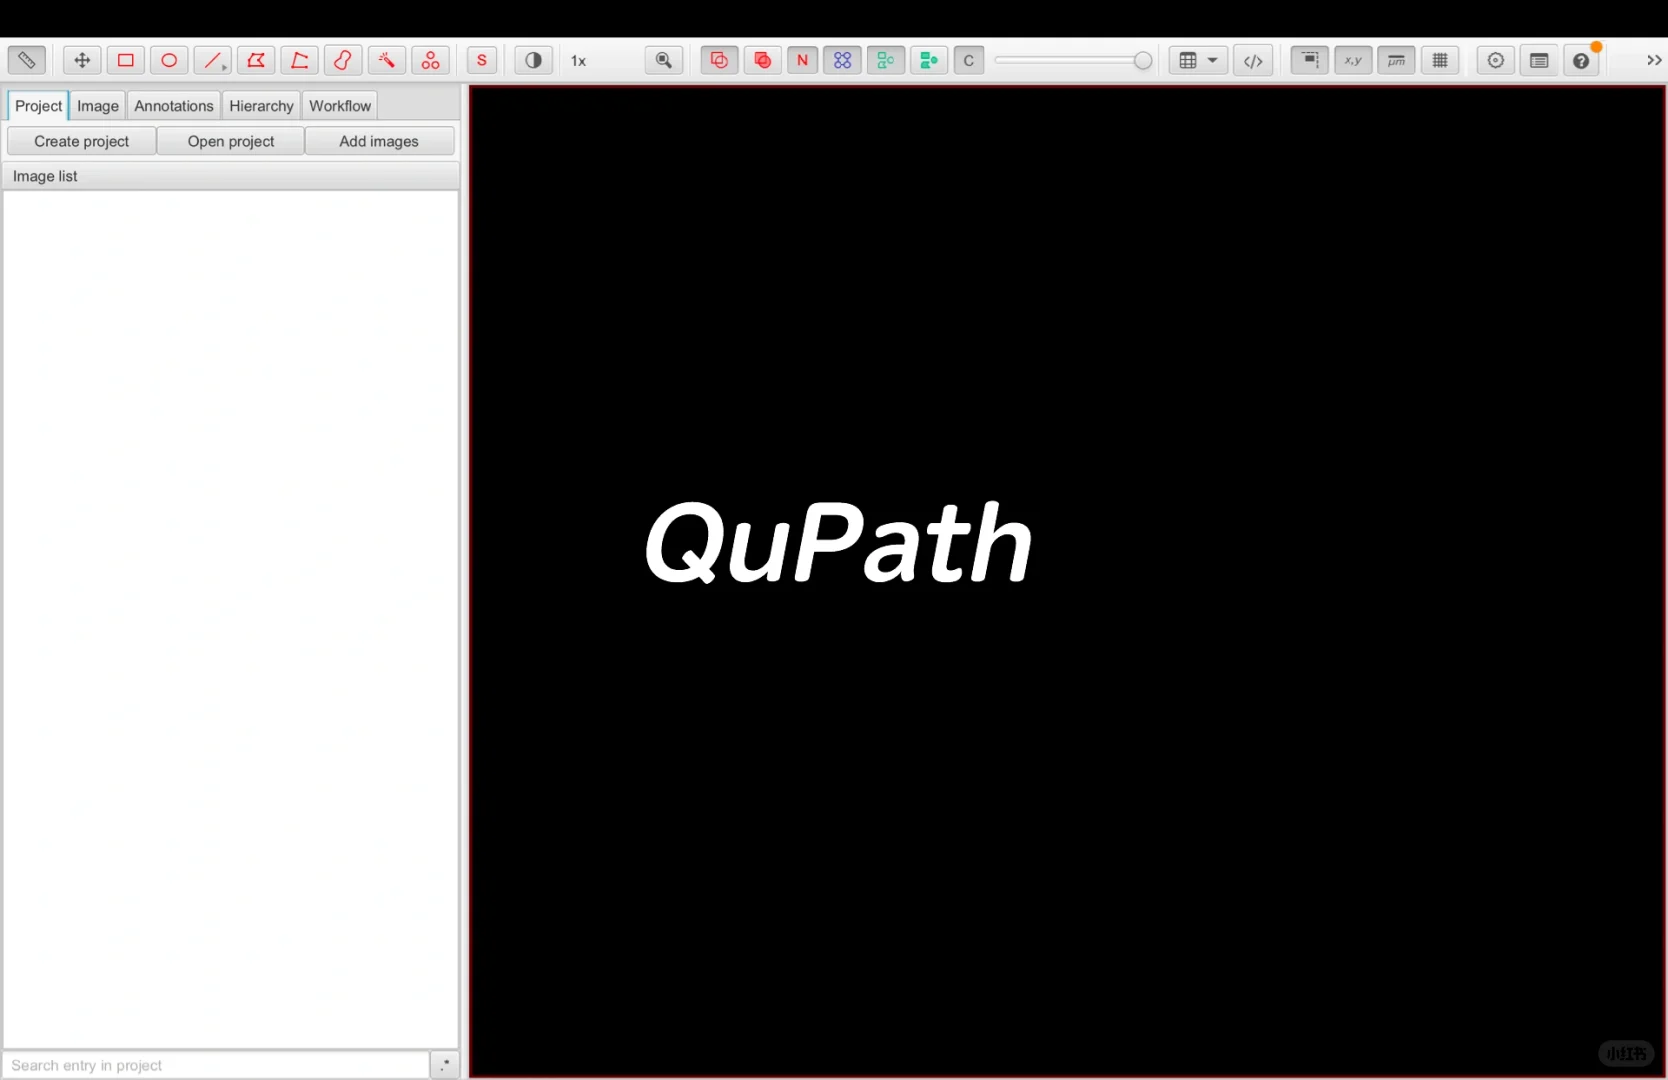Click the Open project button
The height and width of the screenshot is (1080, 1668).
(231, 141)
